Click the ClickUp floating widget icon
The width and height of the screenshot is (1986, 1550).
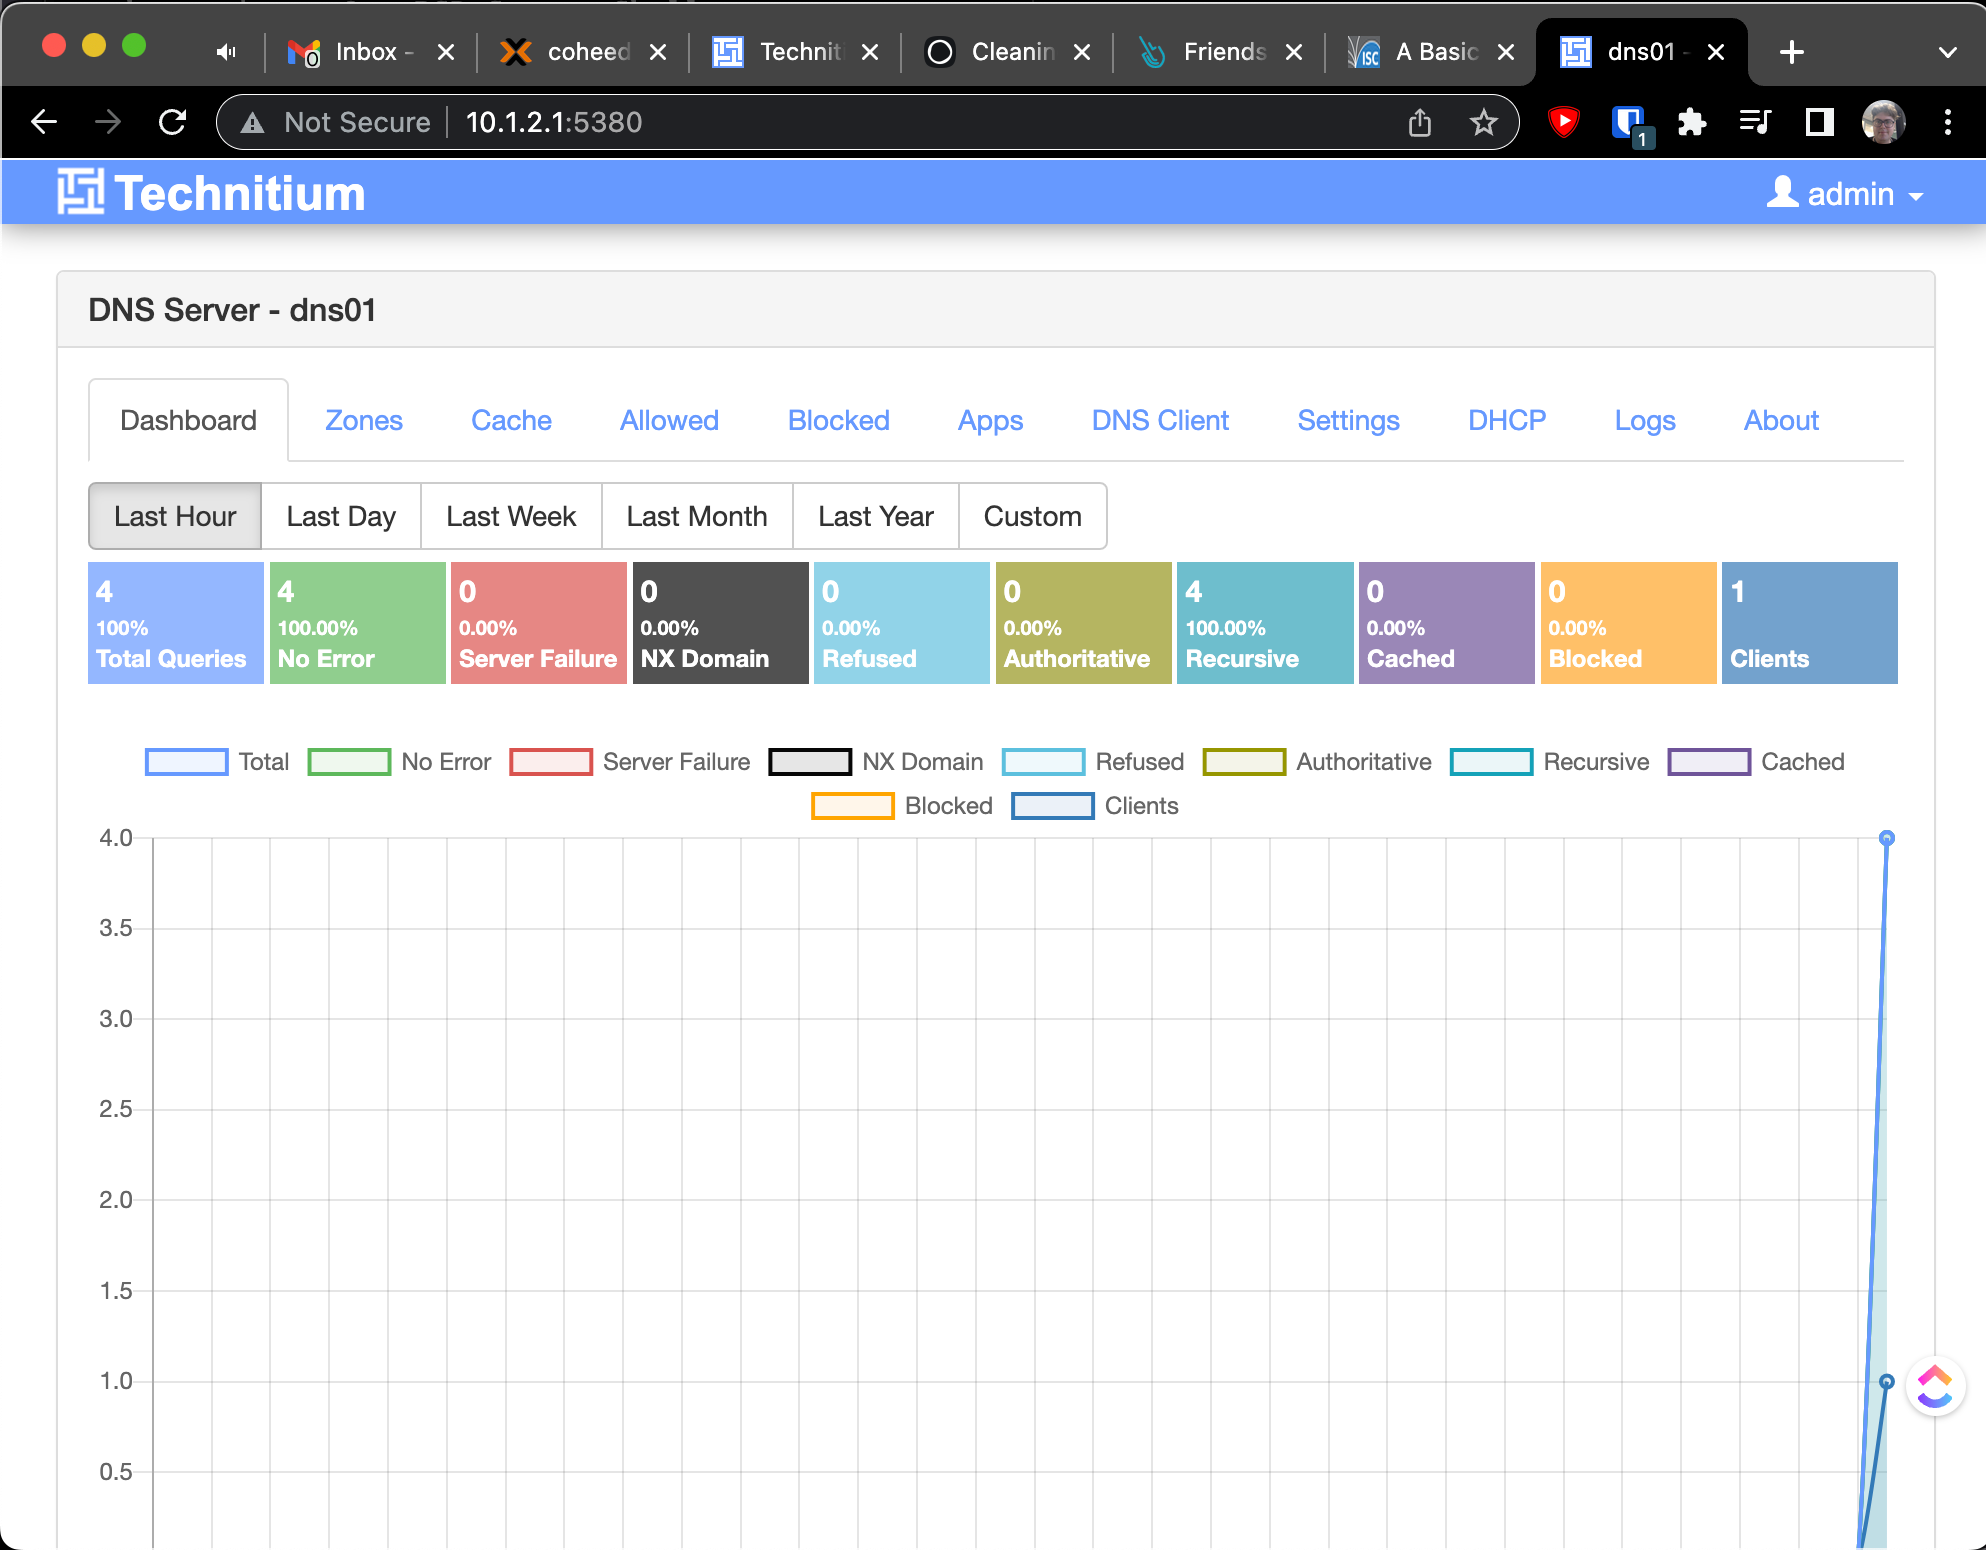click(x=1935, y=1386)
